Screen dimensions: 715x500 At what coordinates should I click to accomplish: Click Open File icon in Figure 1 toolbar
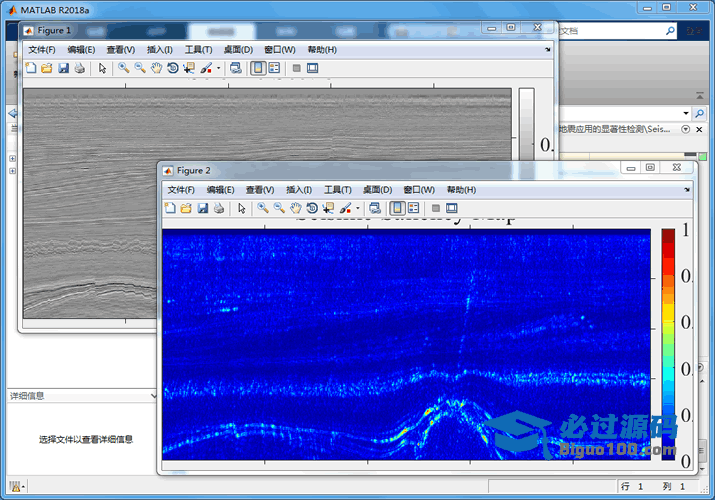coord(46,69)
